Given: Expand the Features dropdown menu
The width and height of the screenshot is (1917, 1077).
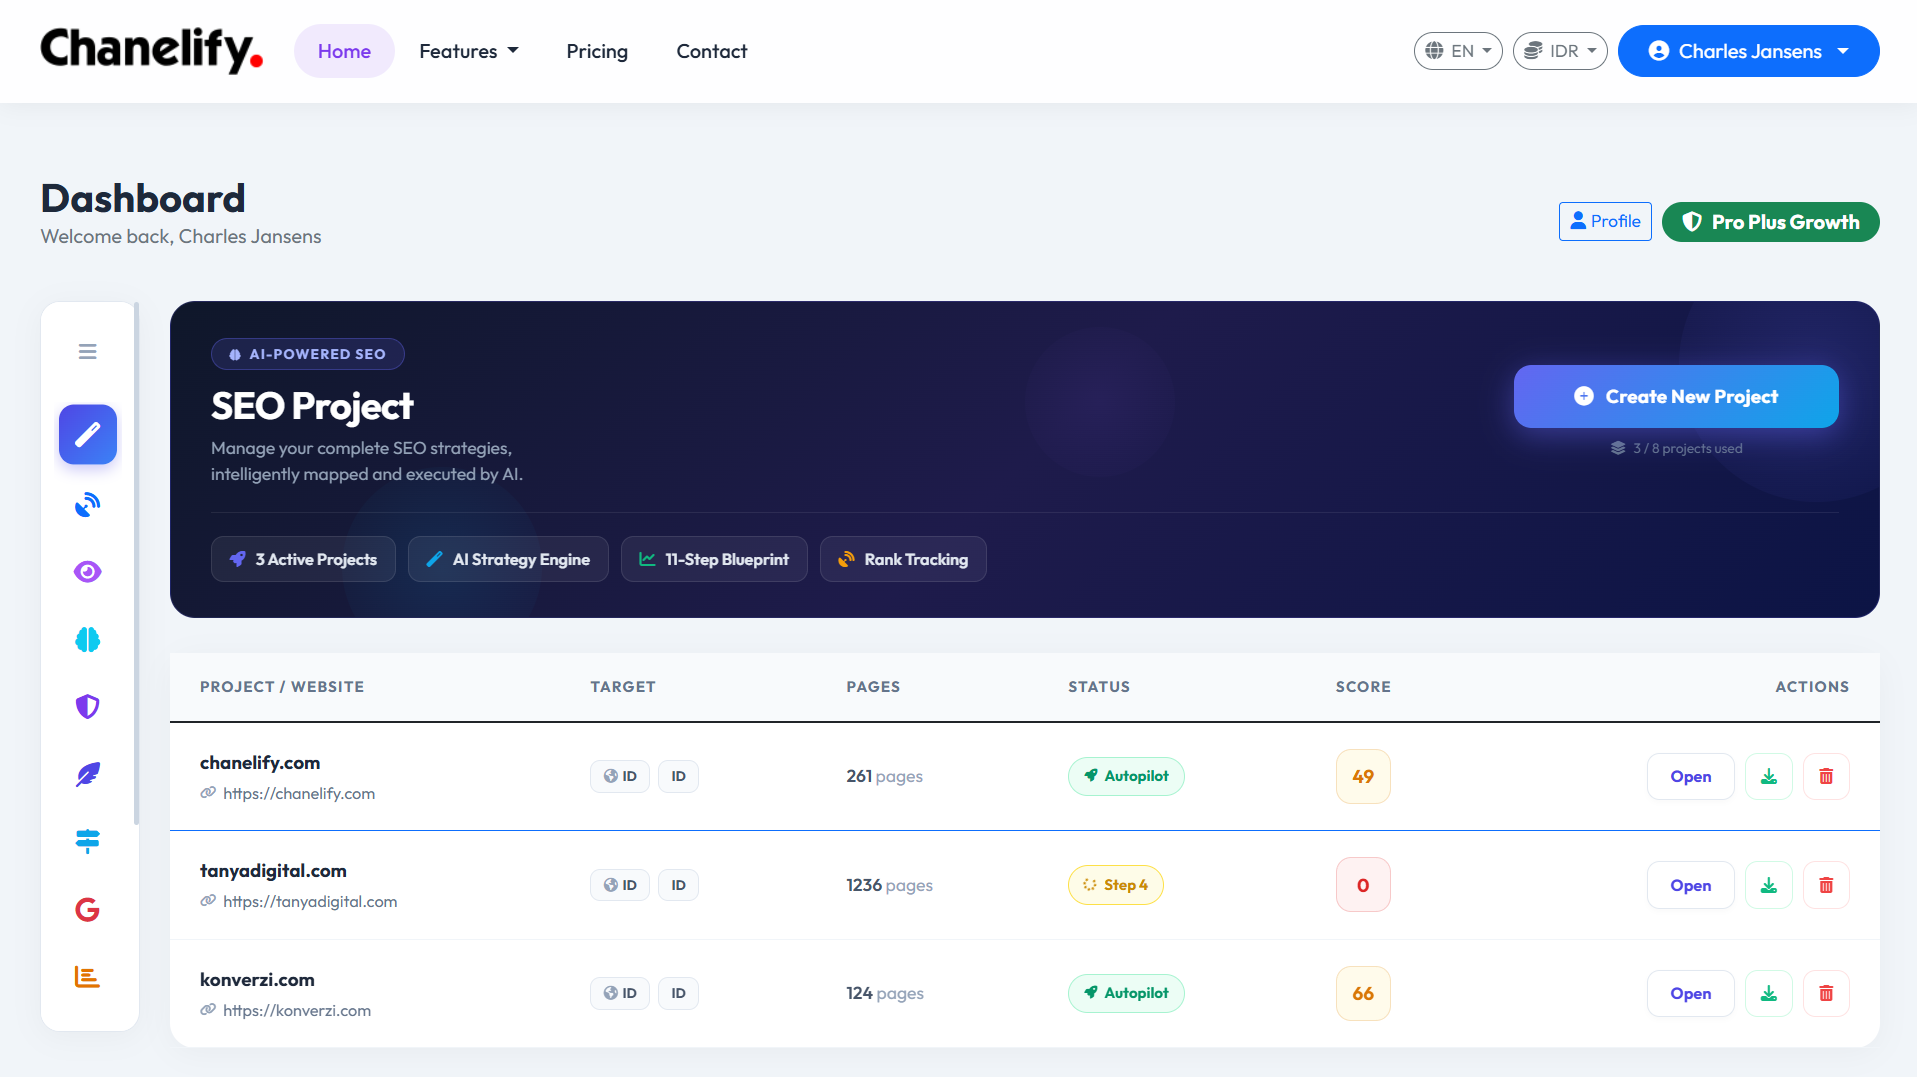Looking at the screenshot, I should [469, 51].
